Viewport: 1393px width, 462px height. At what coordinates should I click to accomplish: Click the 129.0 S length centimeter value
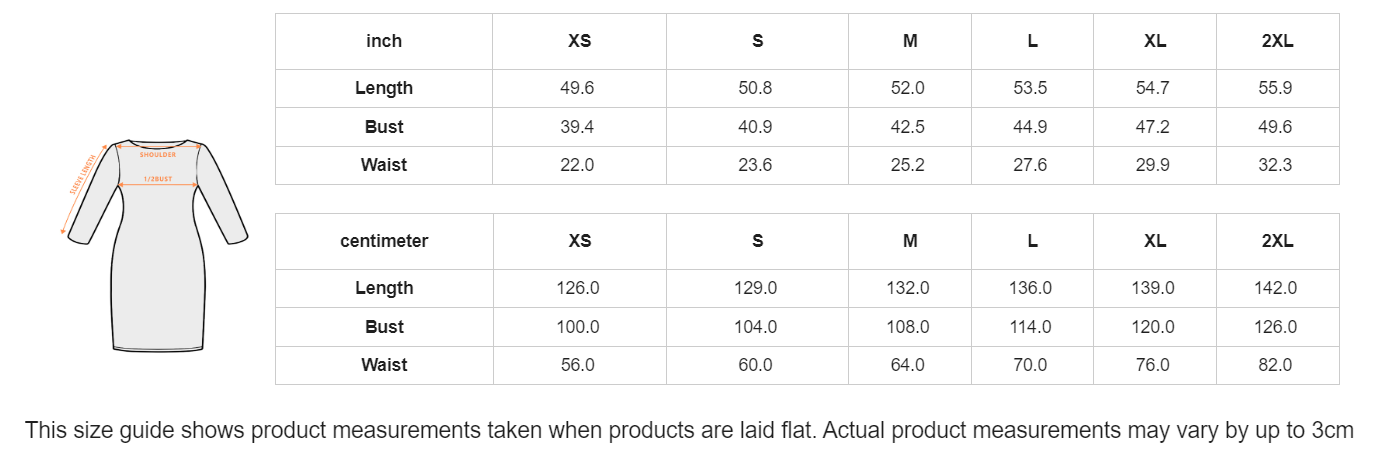[756, 288]
